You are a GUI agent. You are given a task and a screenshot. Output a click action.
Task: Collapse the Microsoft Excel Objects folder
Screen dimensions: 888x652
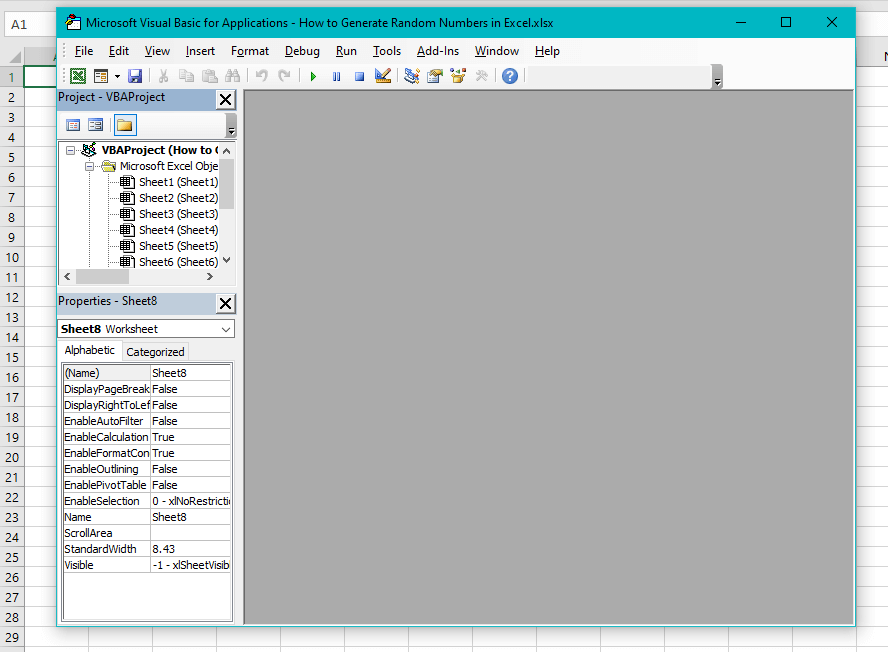point(90,165)
